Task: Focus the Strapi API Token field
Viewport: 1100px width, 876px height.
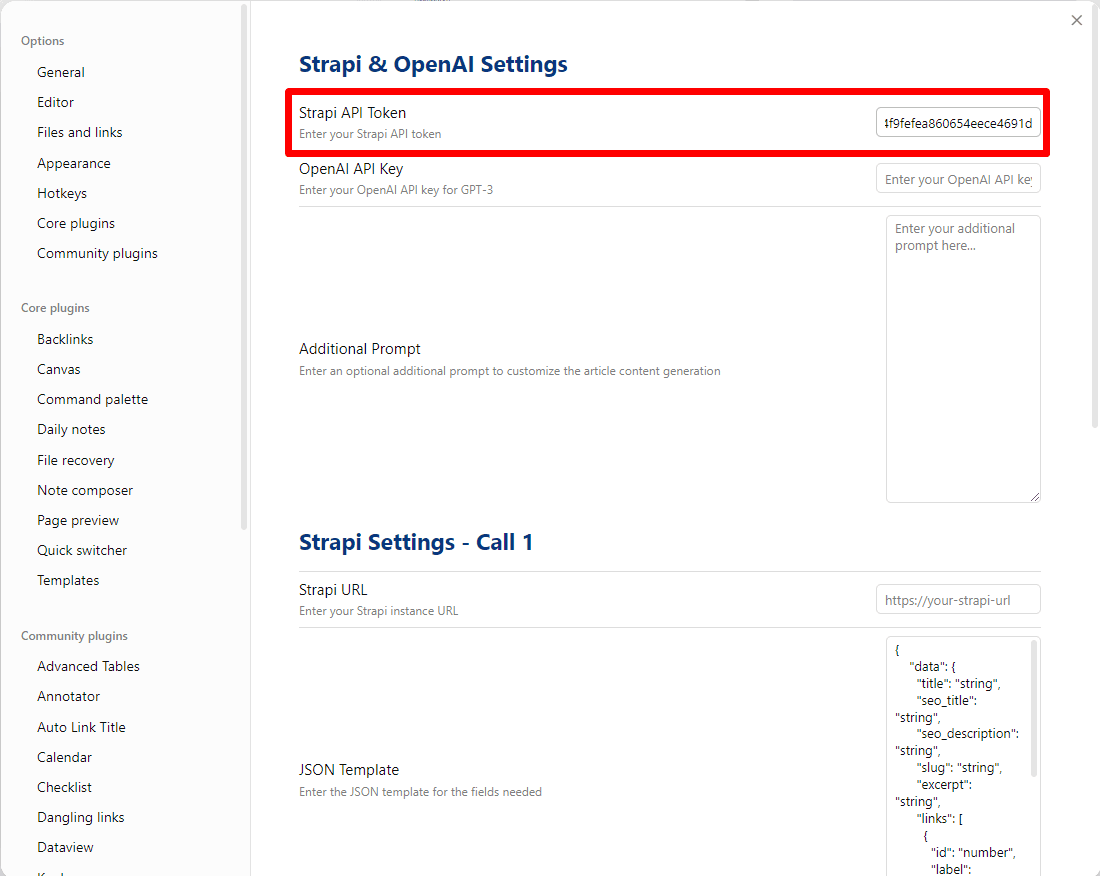Action: coord(958,123)
